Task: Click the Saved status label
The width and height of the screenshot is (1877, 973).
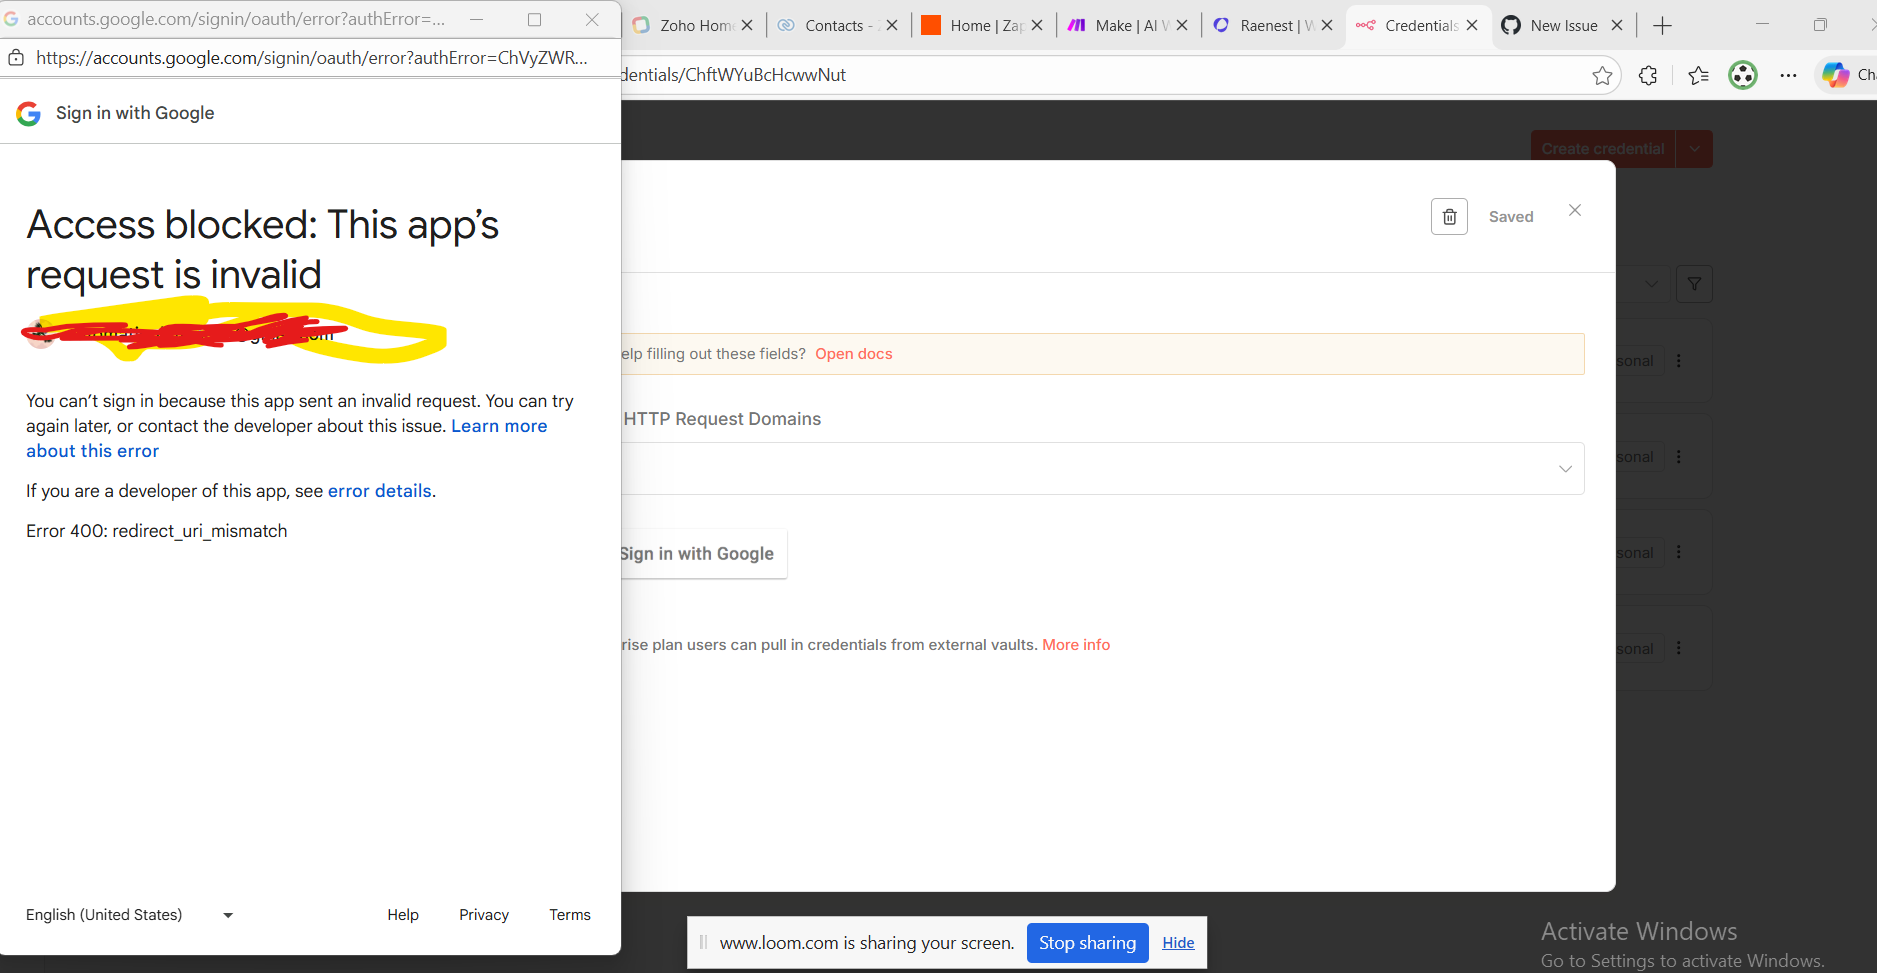Action: pyautogui.click(x=1511, y=217)
